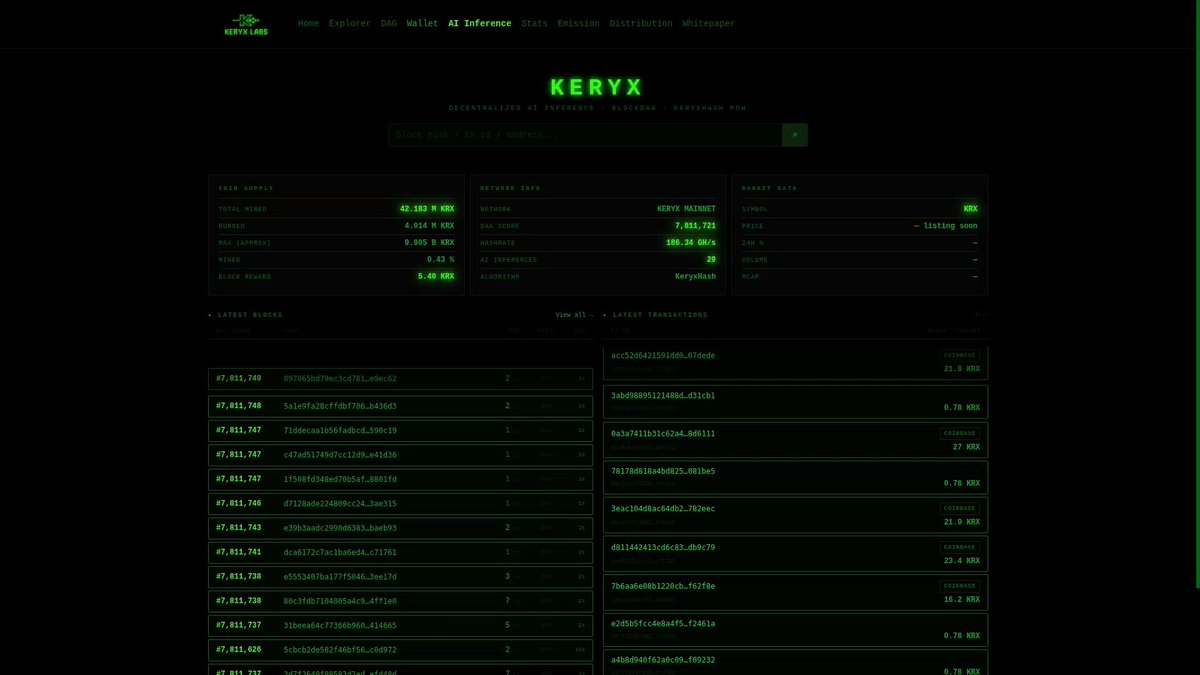Screen dimensions: 1200x675
Task: Go to the Home page
Action: 308,24
